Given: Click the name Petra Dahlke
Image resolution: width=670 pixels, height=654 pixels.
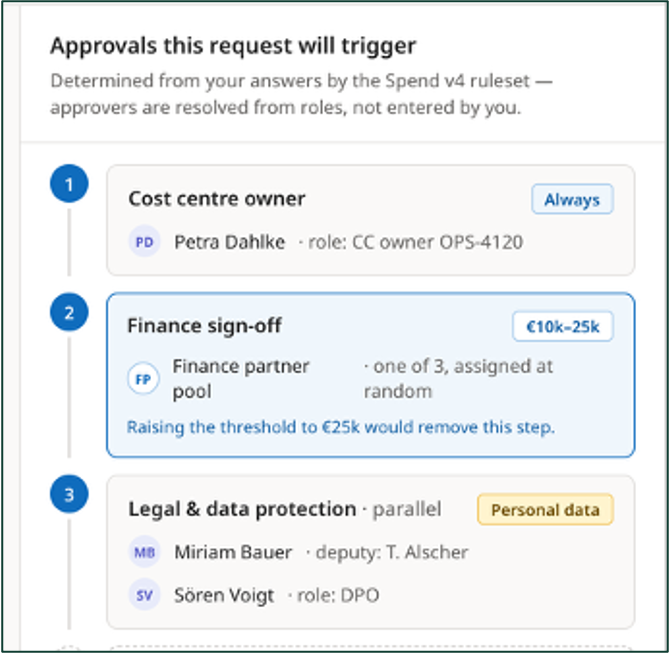Looking at the screenshot, I should [x=229, y=242].
